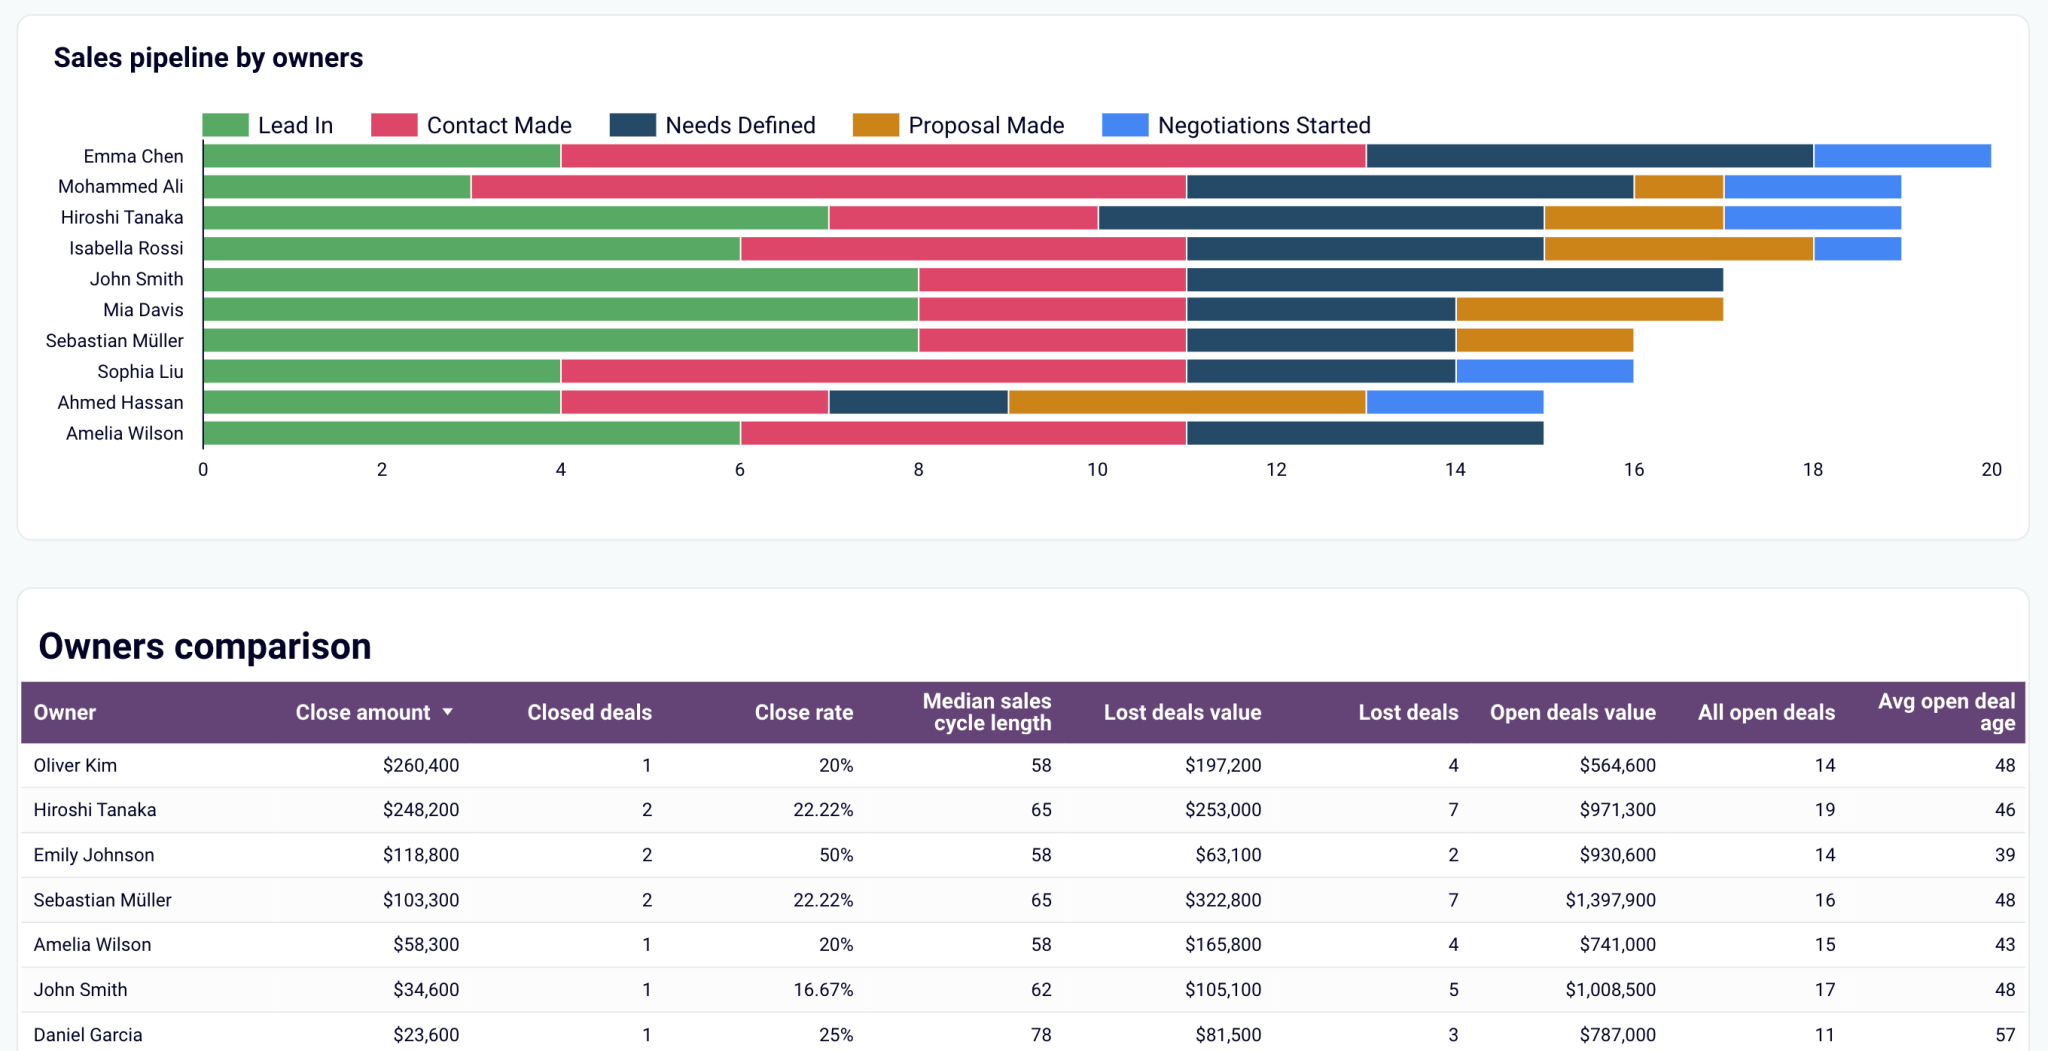
Task: Toggle the Proposal Made legend item
Action: [x=958, y=124]
